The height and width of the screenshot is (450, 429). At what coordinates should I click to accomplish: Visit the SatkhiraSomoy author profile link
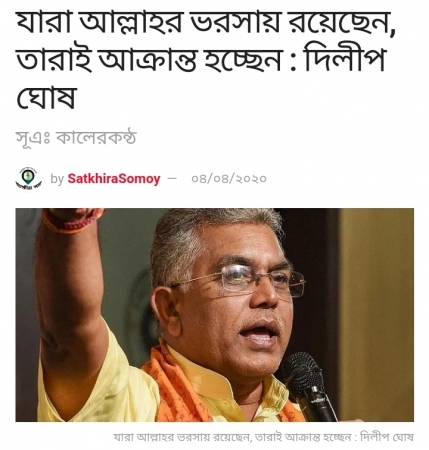(114, 179)
